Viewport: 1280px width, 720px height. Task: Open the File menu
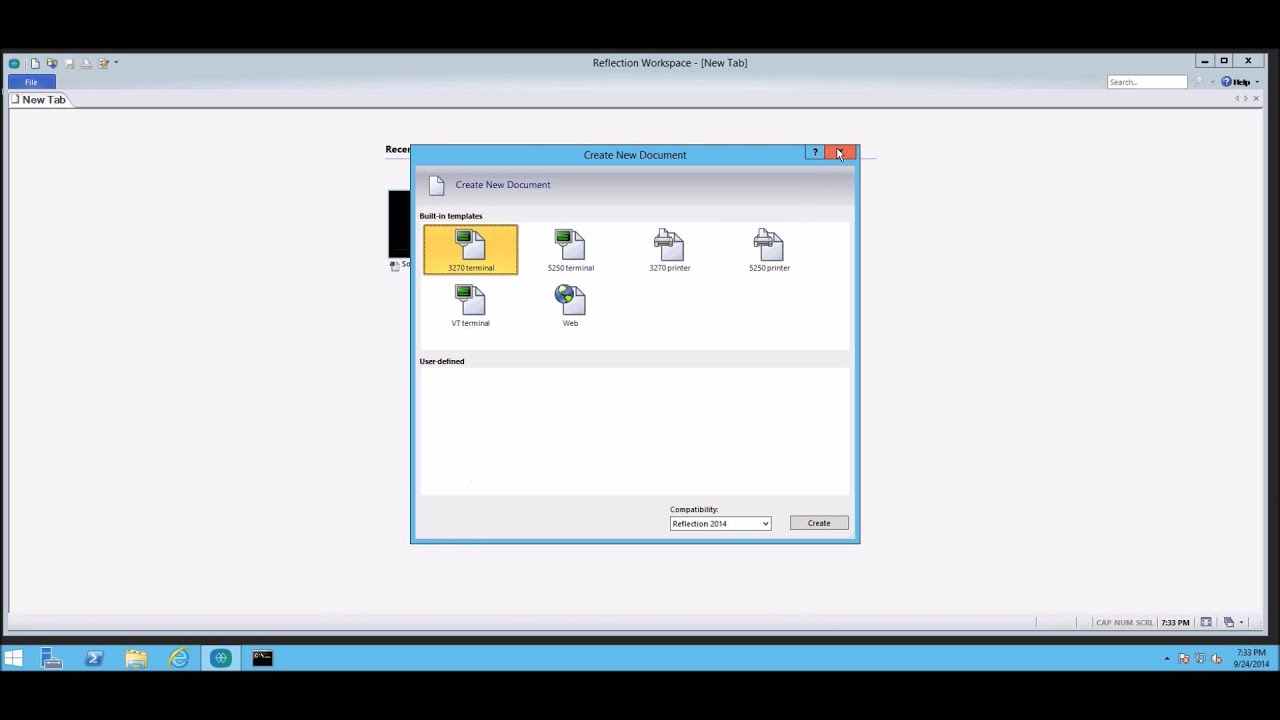tap(31, 82)
